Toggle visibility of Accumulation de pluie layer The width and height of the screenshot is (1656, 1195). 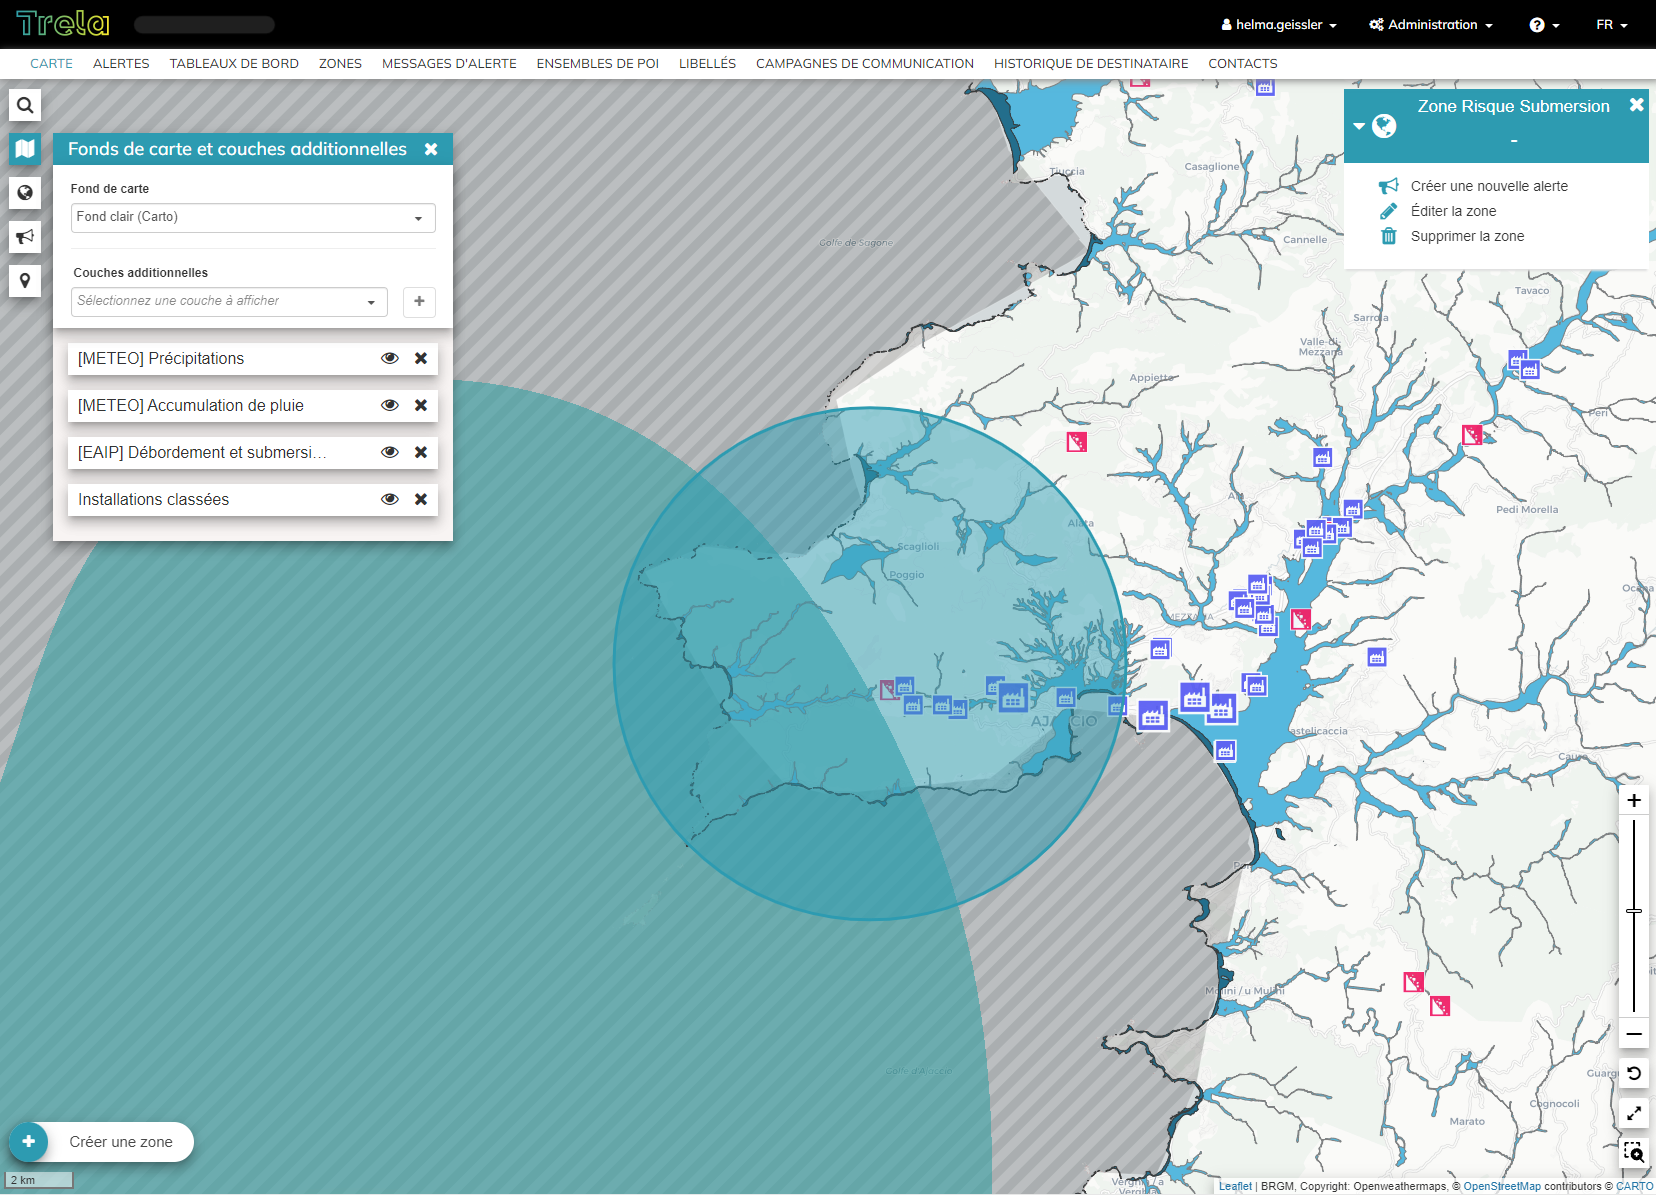point(390,405)
